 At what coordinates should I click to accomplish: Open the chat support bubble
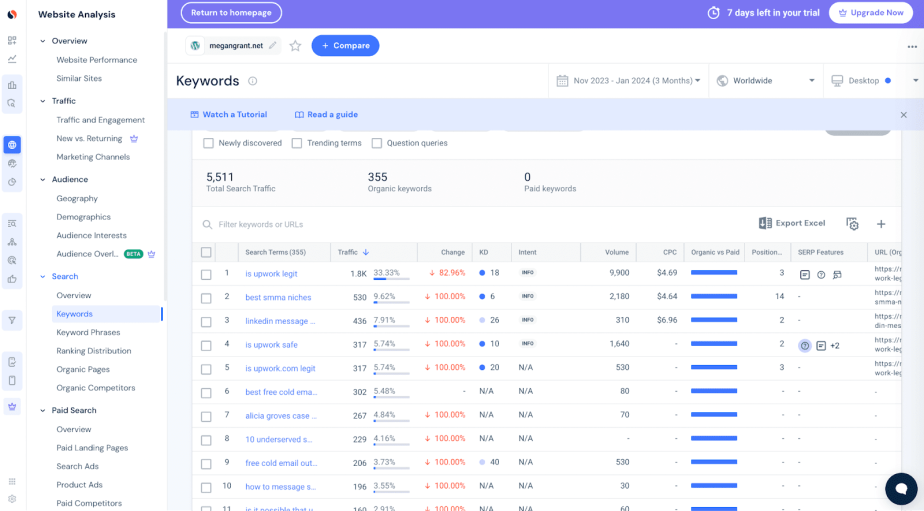[901, 488]
